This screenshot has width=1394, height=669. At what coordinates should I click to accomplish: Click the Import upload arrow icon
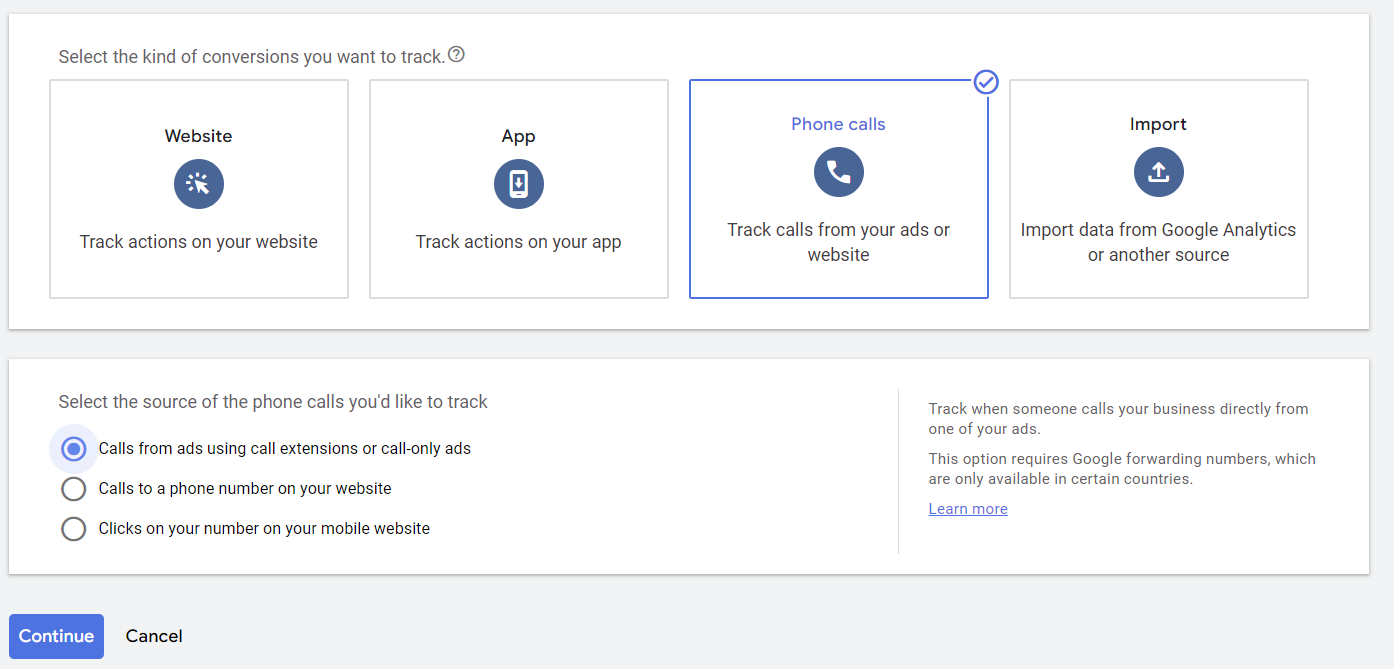(x=1159, y=172)
